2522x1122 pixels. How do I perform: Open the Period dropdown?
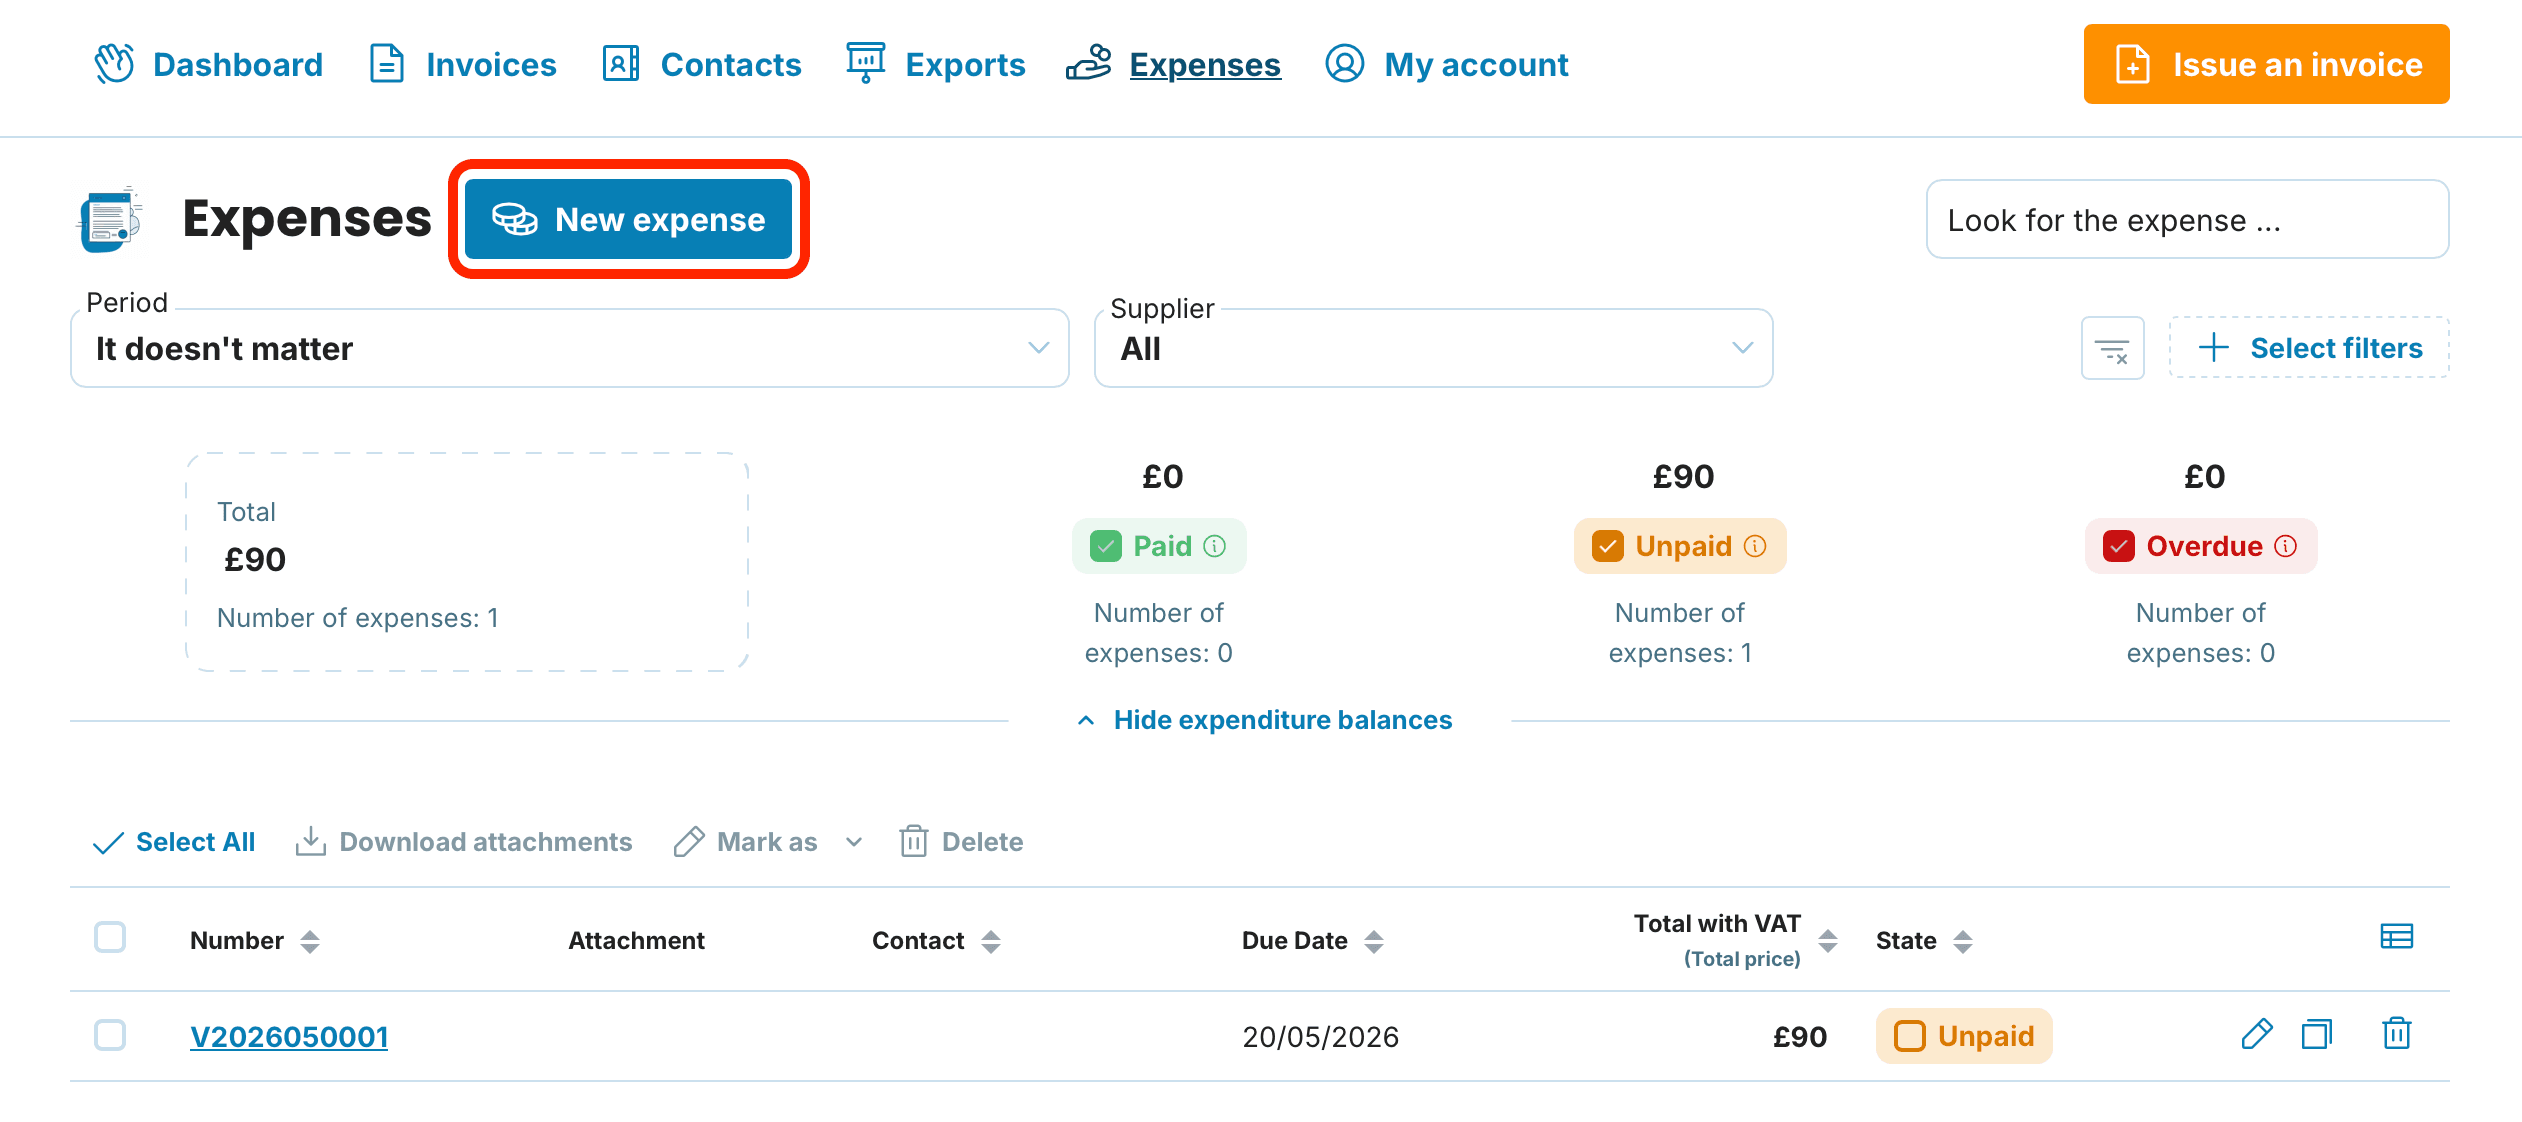point(570,348)
